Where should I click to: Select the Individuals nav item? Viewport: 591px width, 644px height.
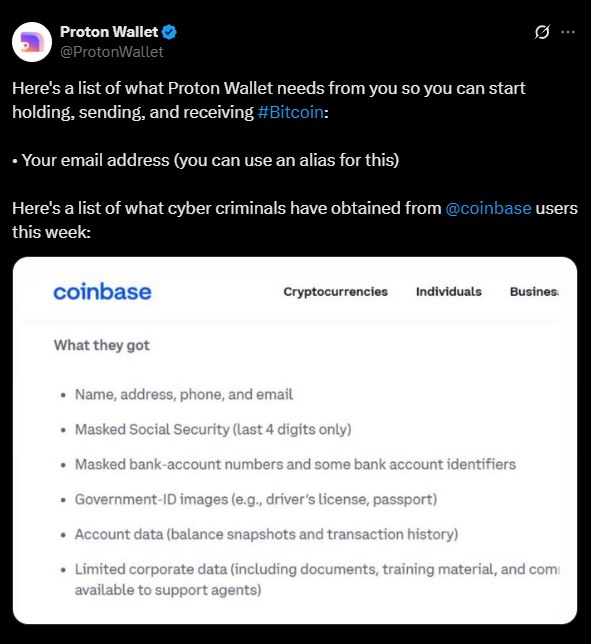click(448, 292)
